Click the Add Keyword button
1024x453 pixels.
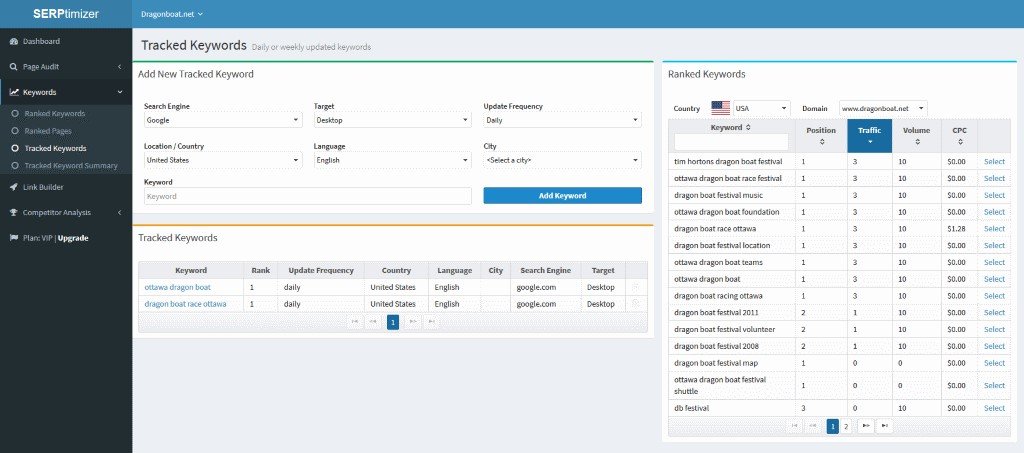pyautogui.click(x=562, y=195)
